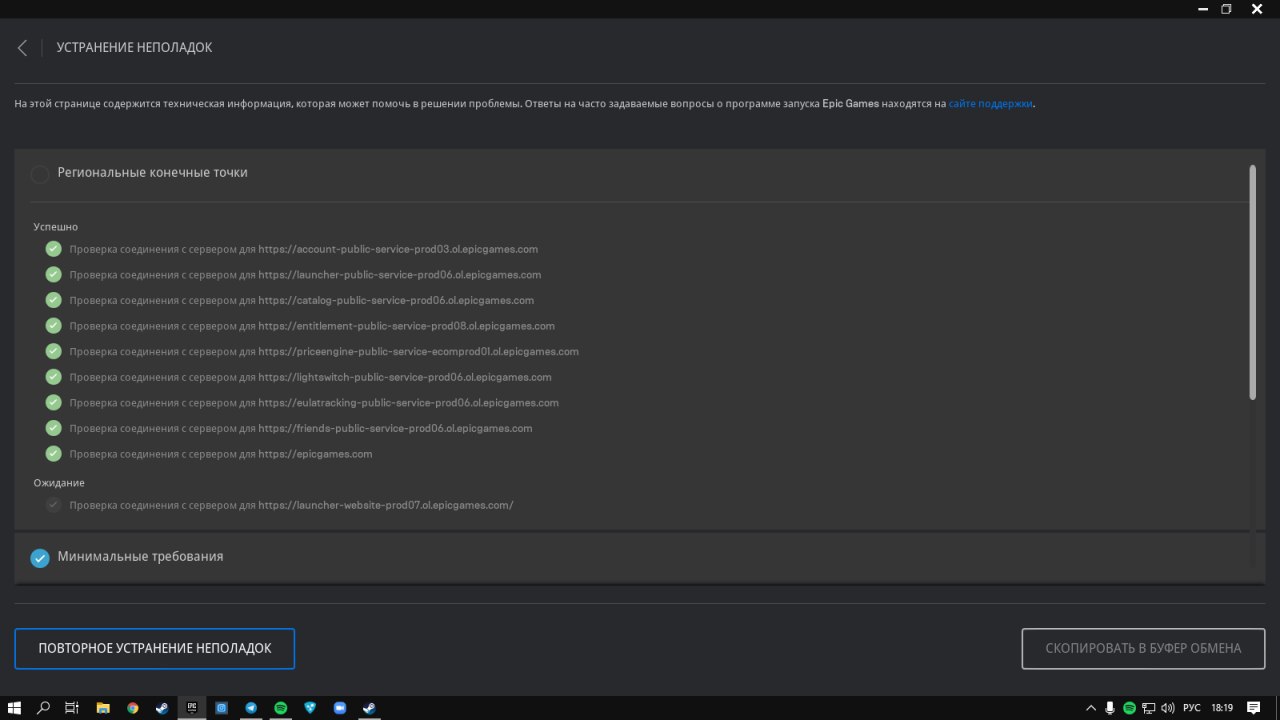
Task: Go back using the left arrow icon
Action: click(x=22, y=48)
